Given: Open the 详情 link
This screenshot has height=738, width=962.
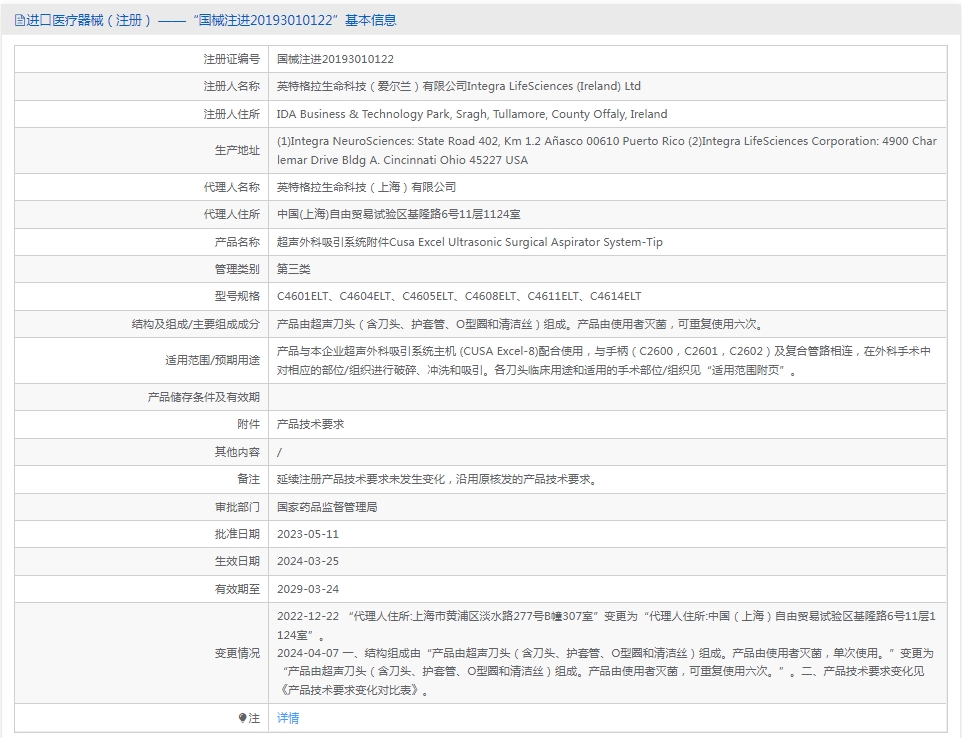Looking at the screenshot, I should pos(288,718).
